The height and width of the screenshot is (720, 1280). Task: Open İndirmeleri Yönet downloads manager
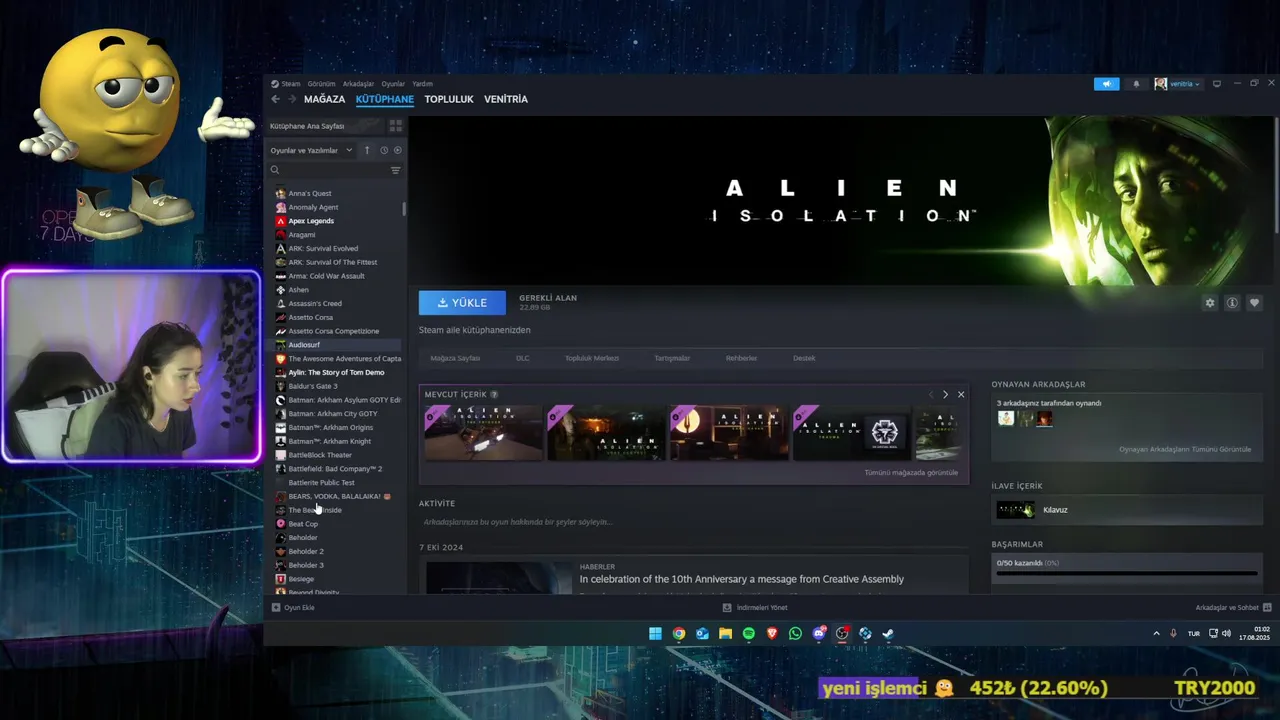click(755, 607)
